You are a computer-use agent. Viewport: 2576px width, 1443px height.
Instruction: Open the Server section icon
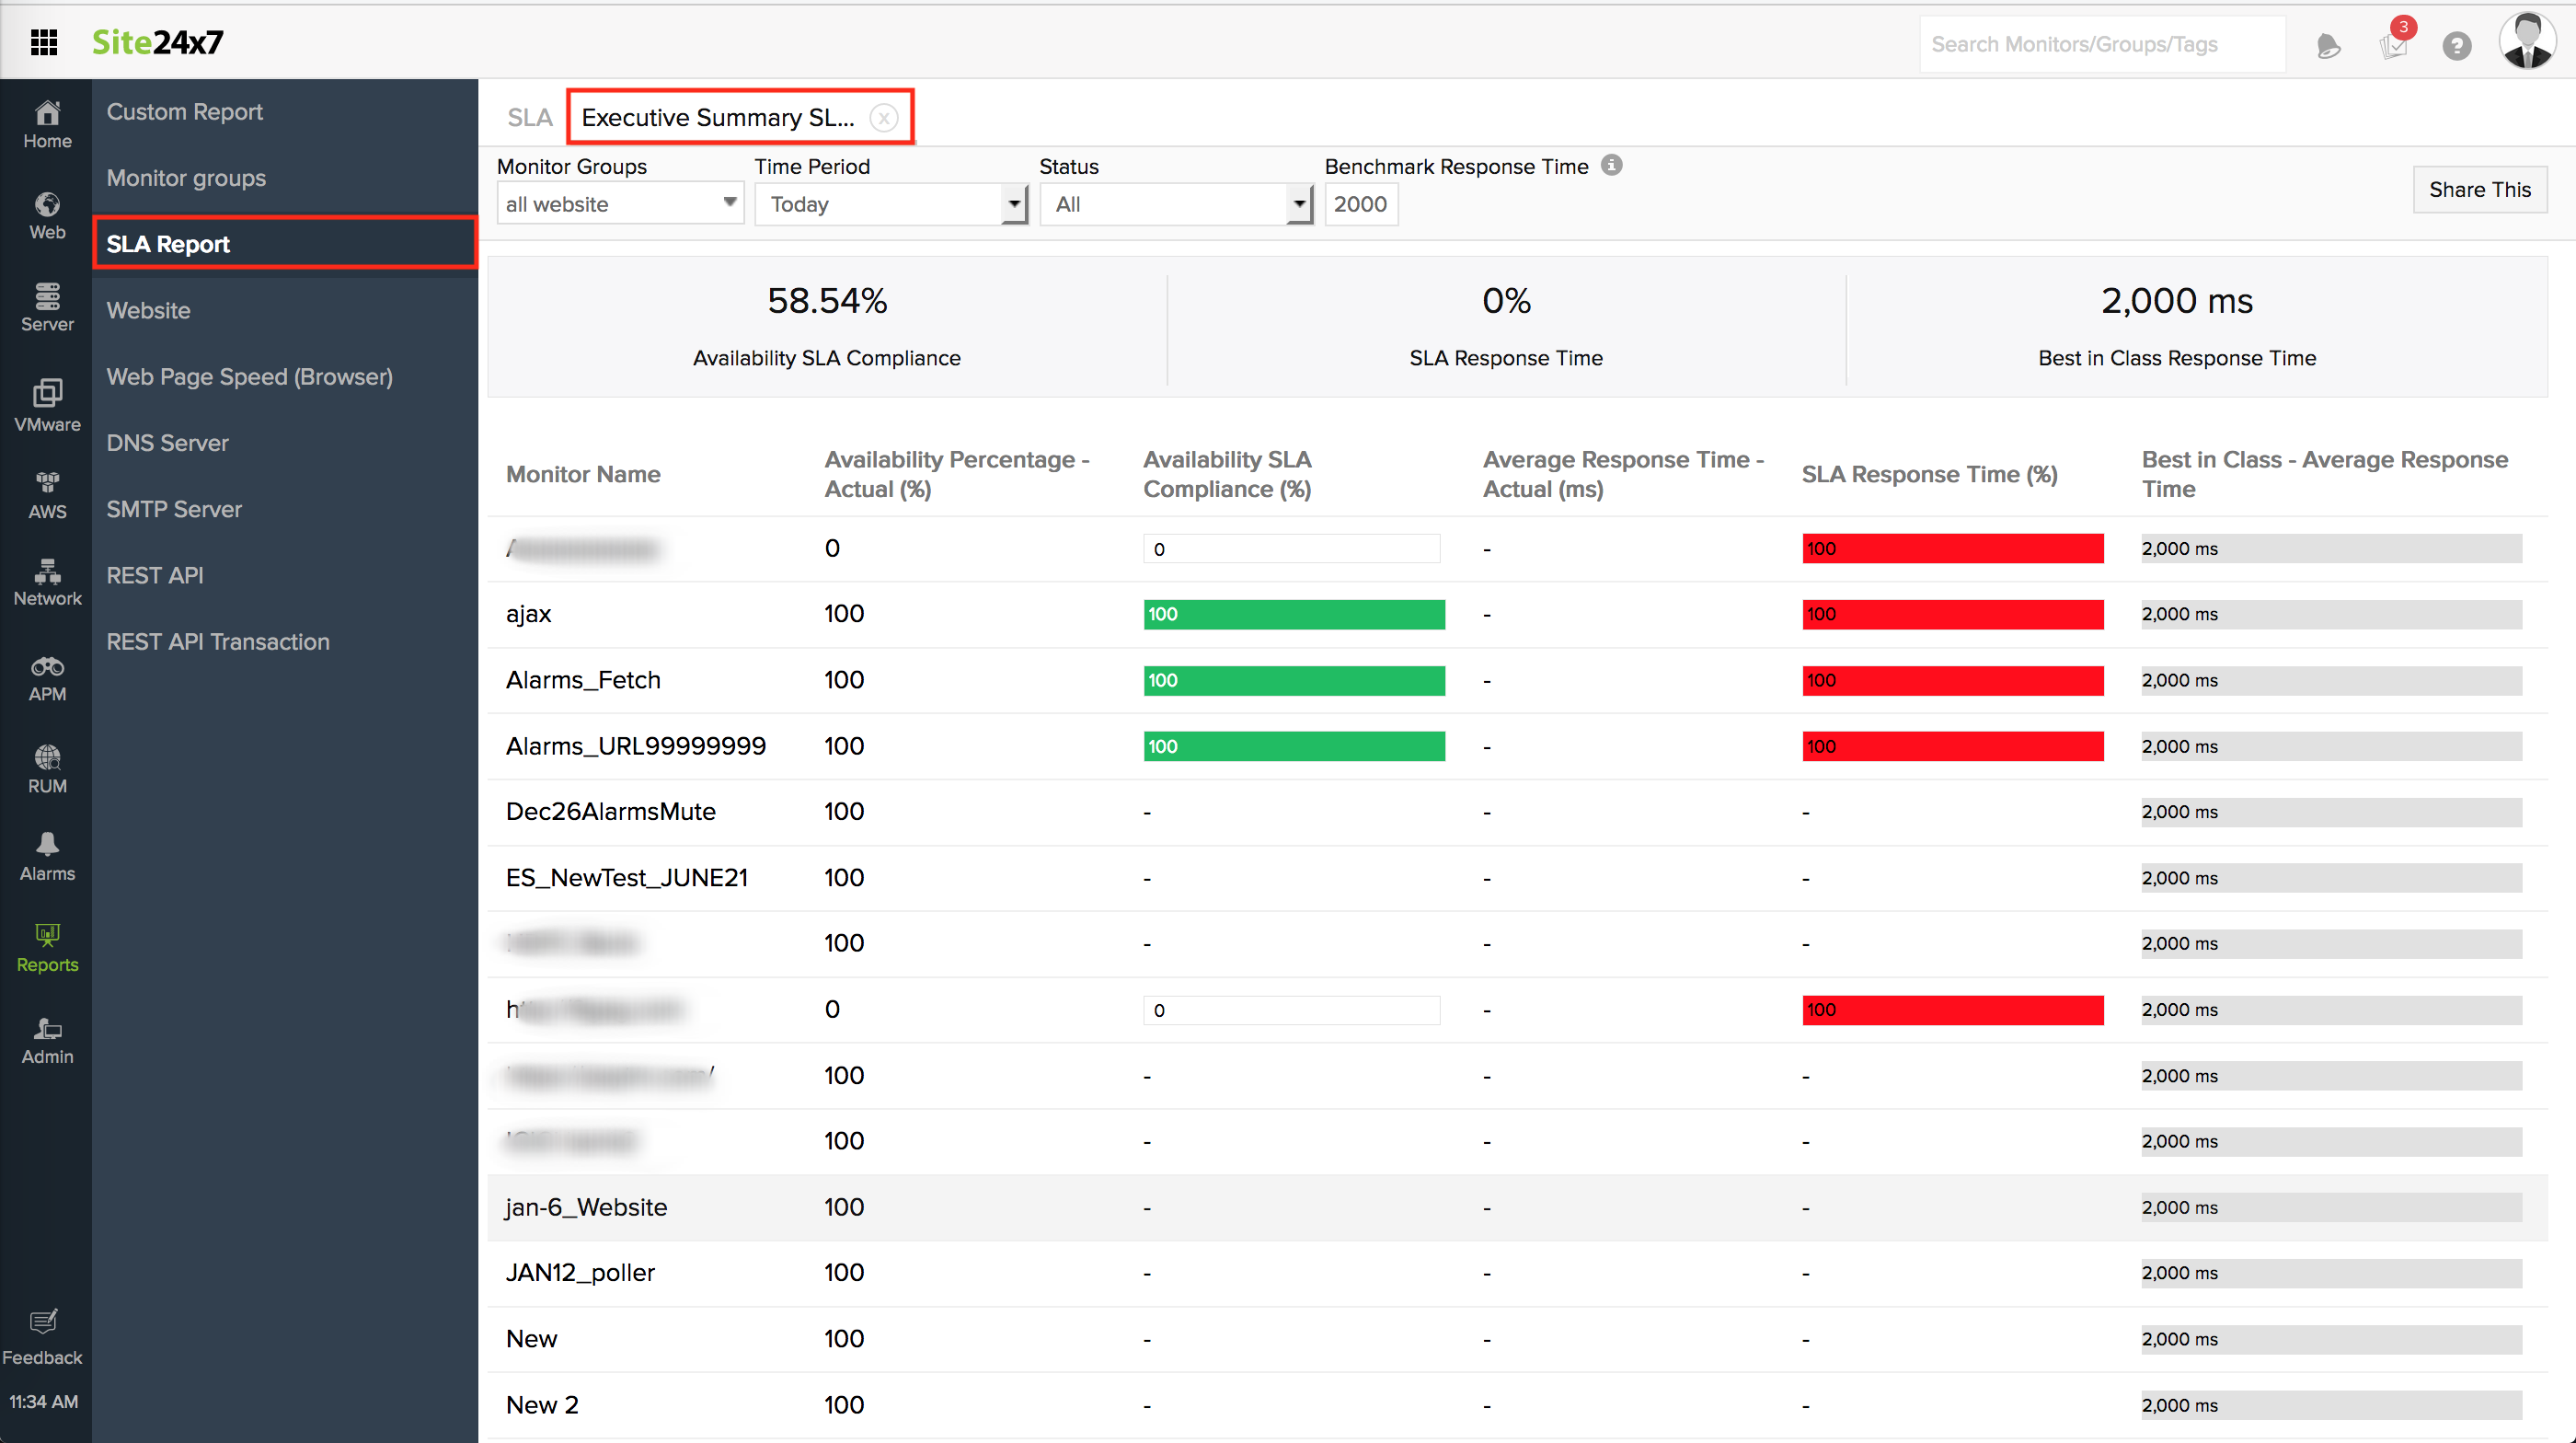[47, 306]
